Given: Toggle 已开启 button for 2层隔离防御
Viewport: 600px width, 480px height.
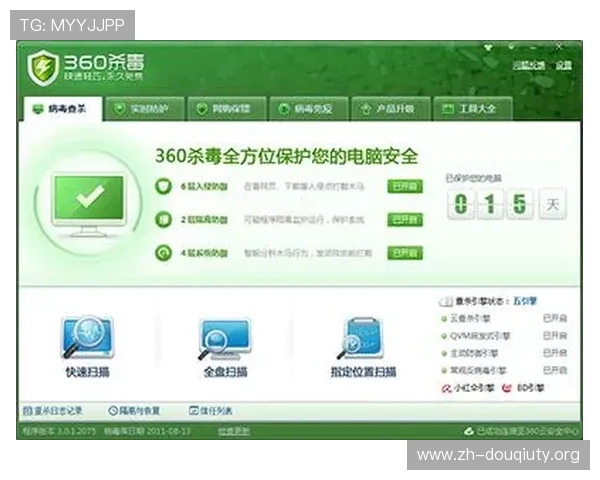Looking at the screenshot, I should pyautogui.click(x=405, y=220).
